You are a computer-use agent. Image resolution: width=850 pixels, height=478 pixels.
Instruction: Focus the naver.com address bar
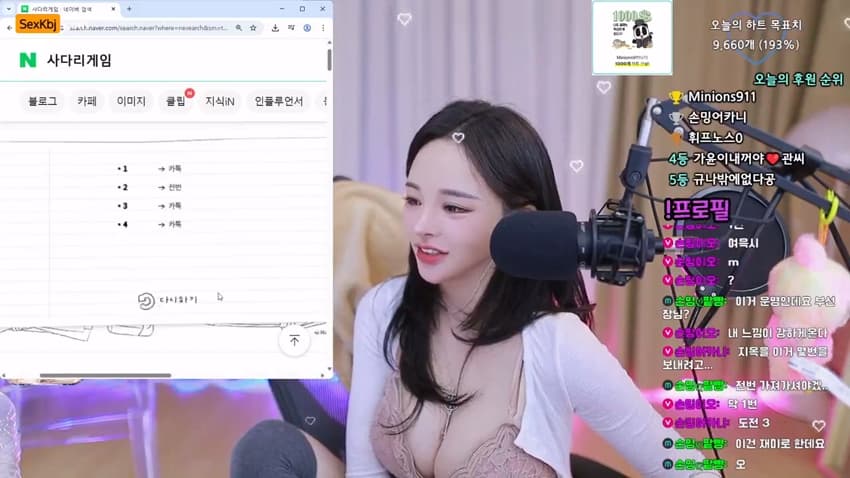coord(147,28)
